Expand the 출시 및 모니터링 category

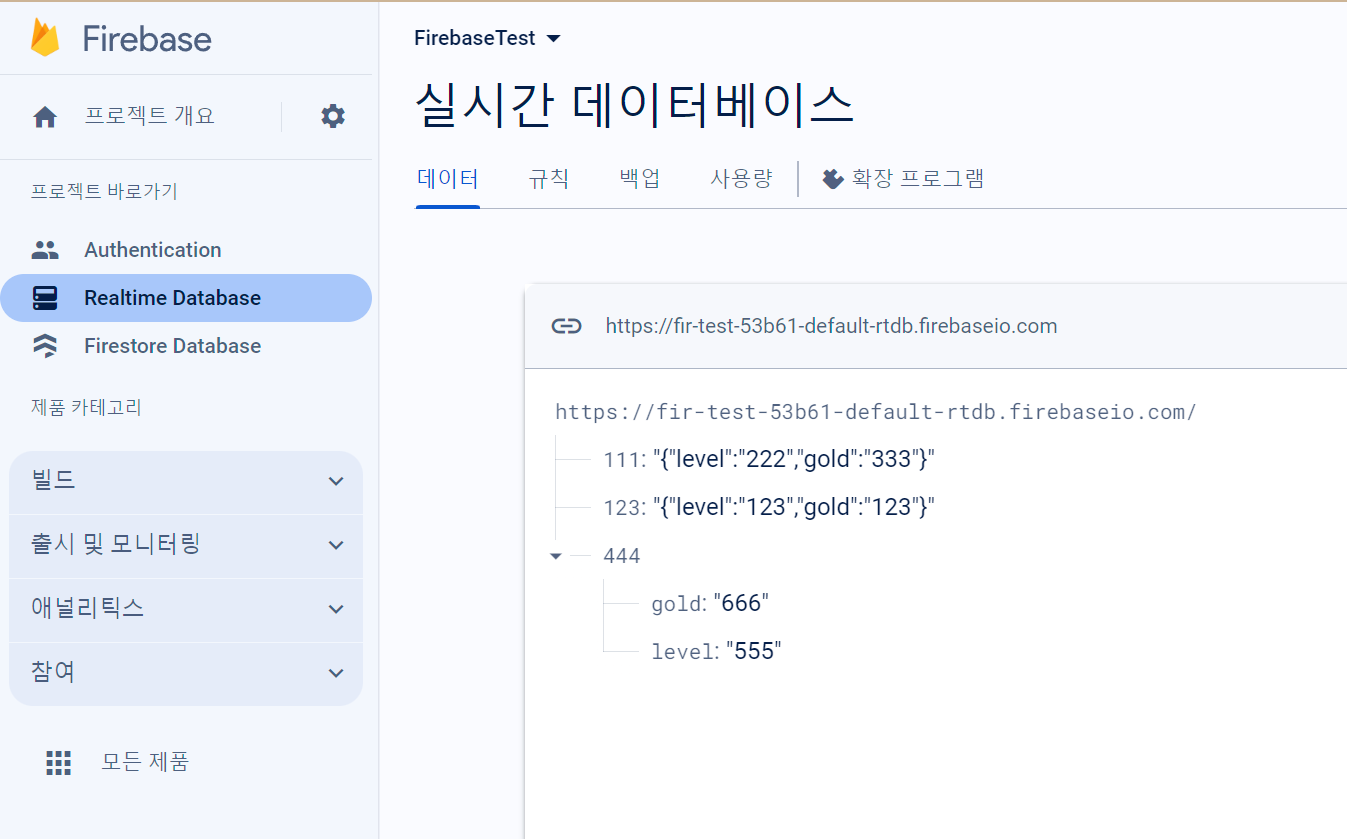point(186,545)
